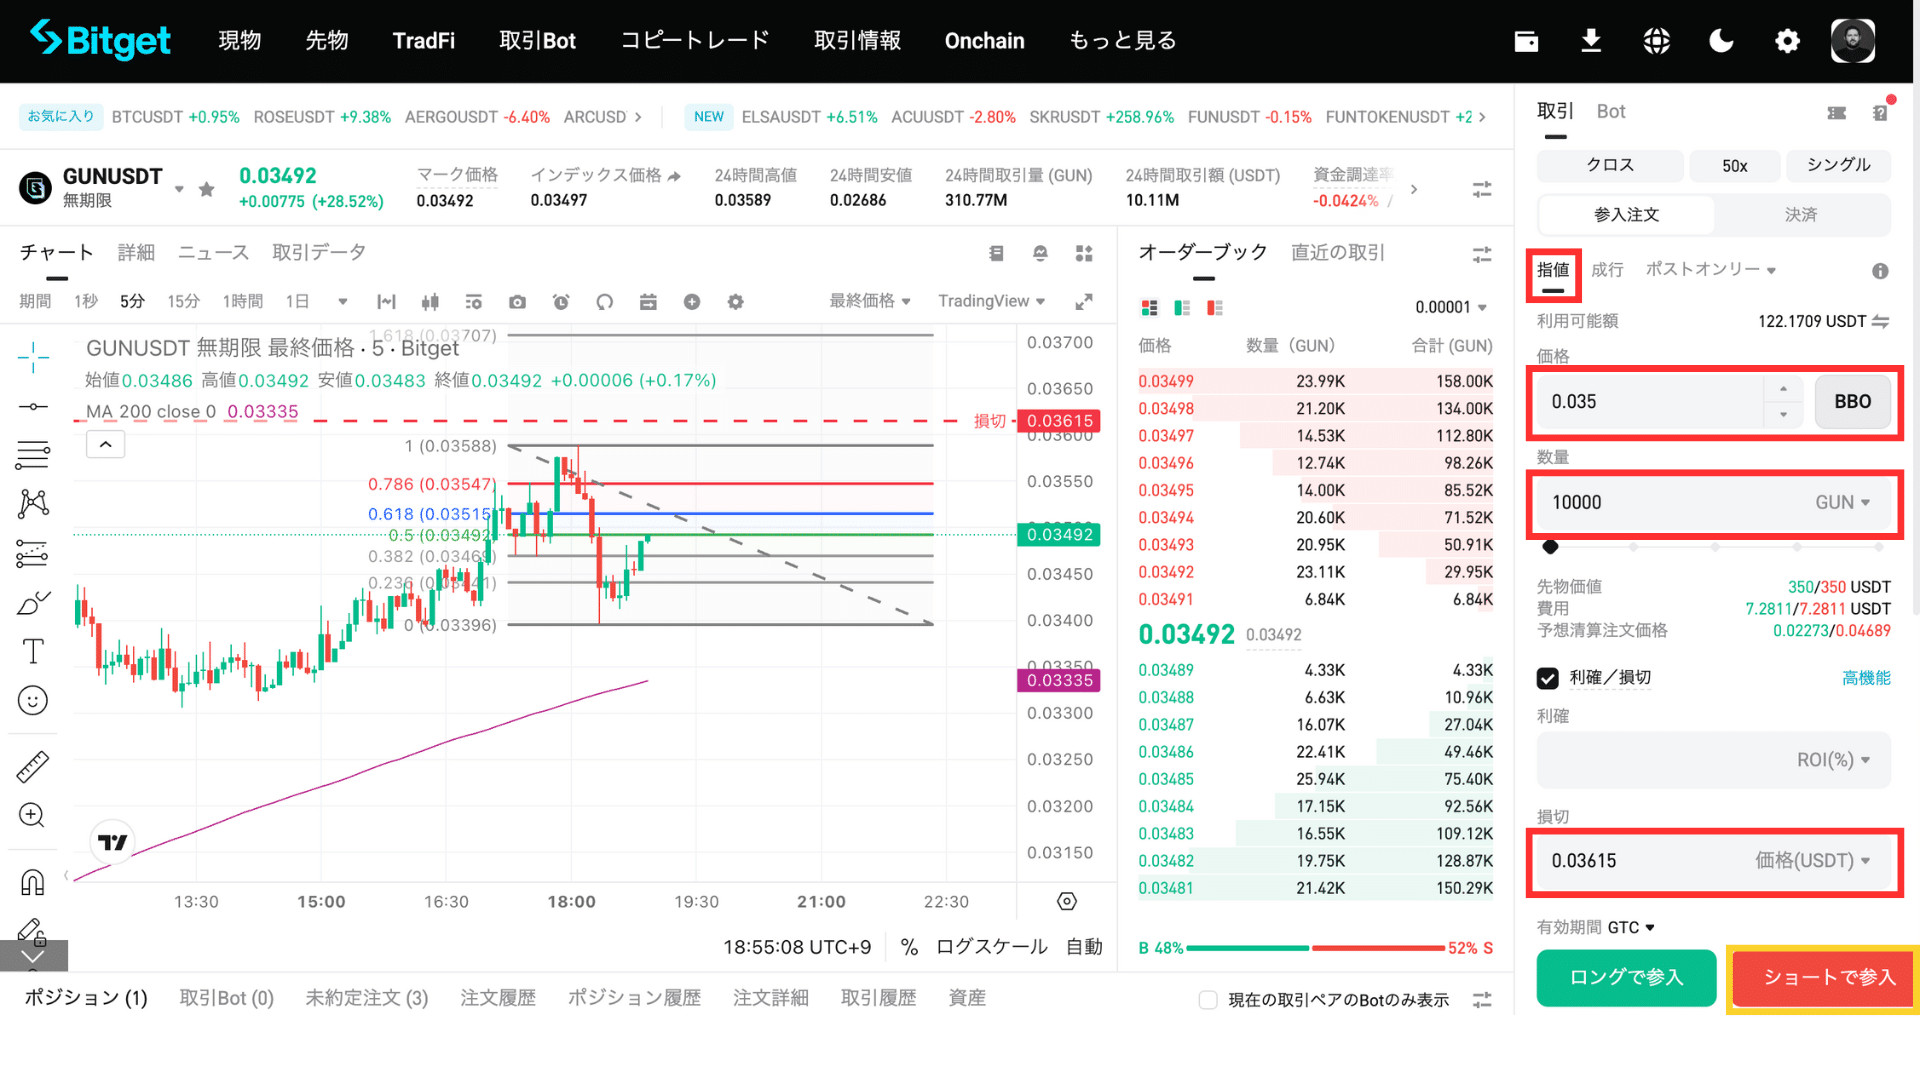The image size is (1920, 1080).
Task: Expand the 0.00001 orderbook precision dropdown
Action: [1451, 307]
